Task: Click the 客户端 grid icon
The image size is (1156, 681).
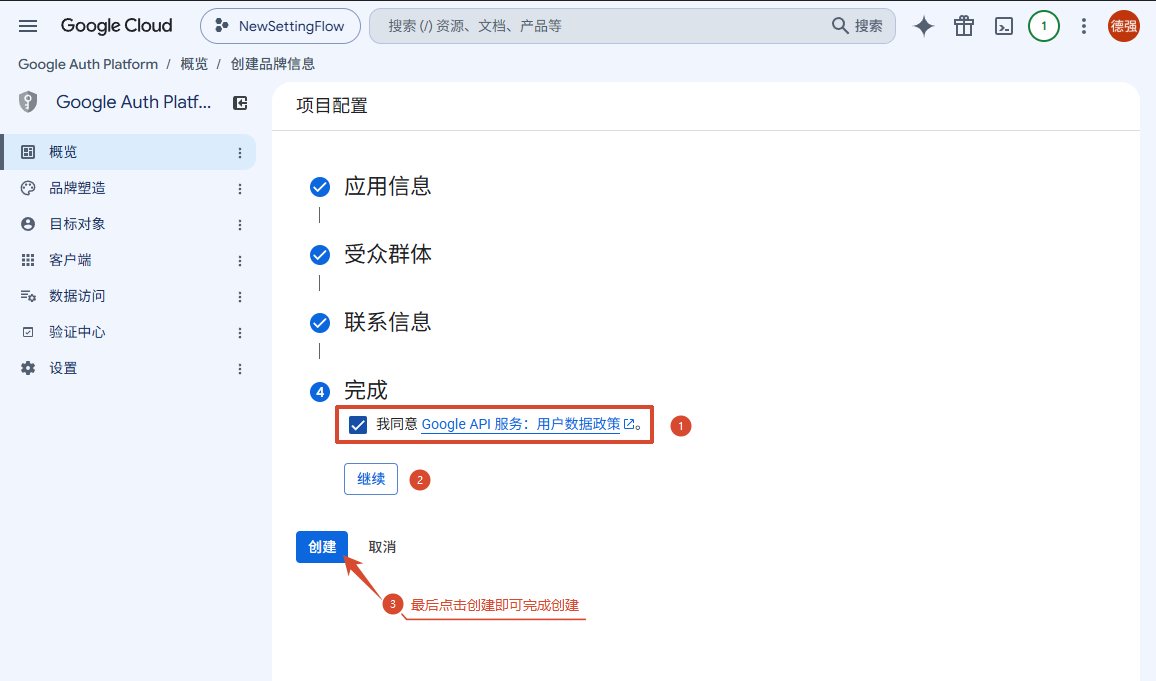Action: click(28, 260)
